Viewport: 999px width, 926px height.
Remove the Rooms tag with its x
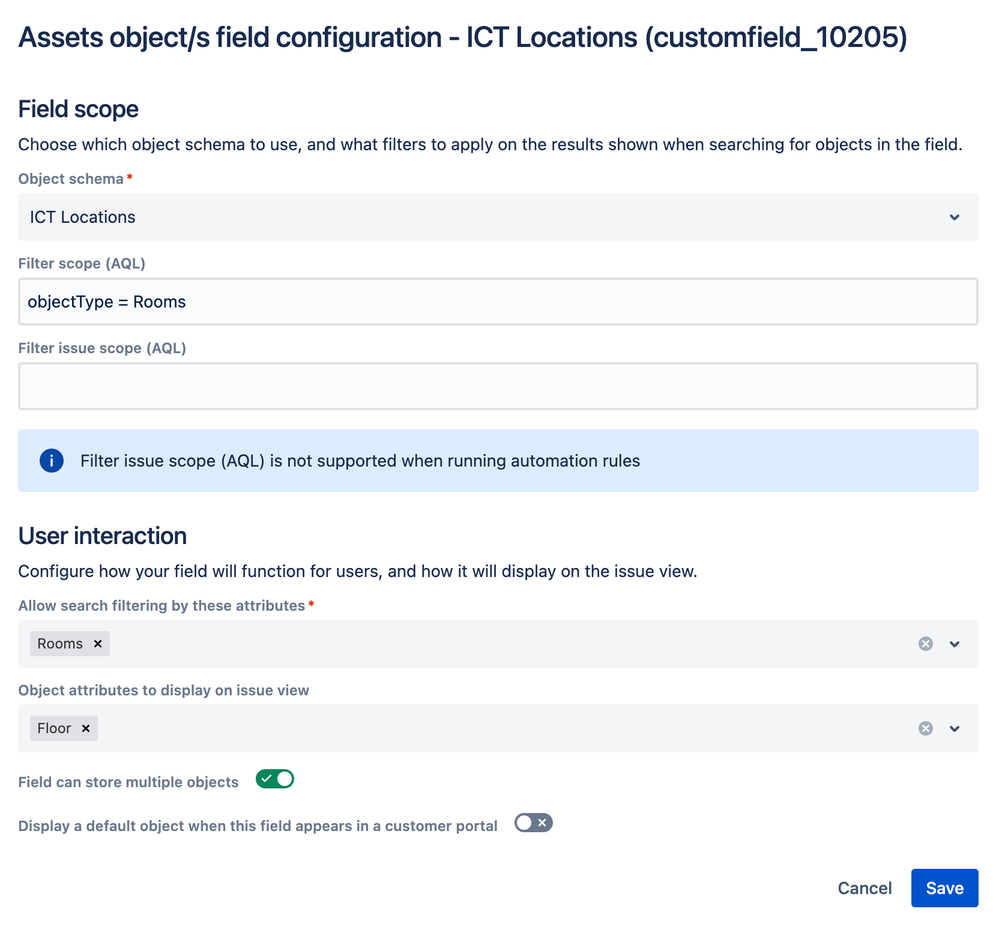[98, 644]
